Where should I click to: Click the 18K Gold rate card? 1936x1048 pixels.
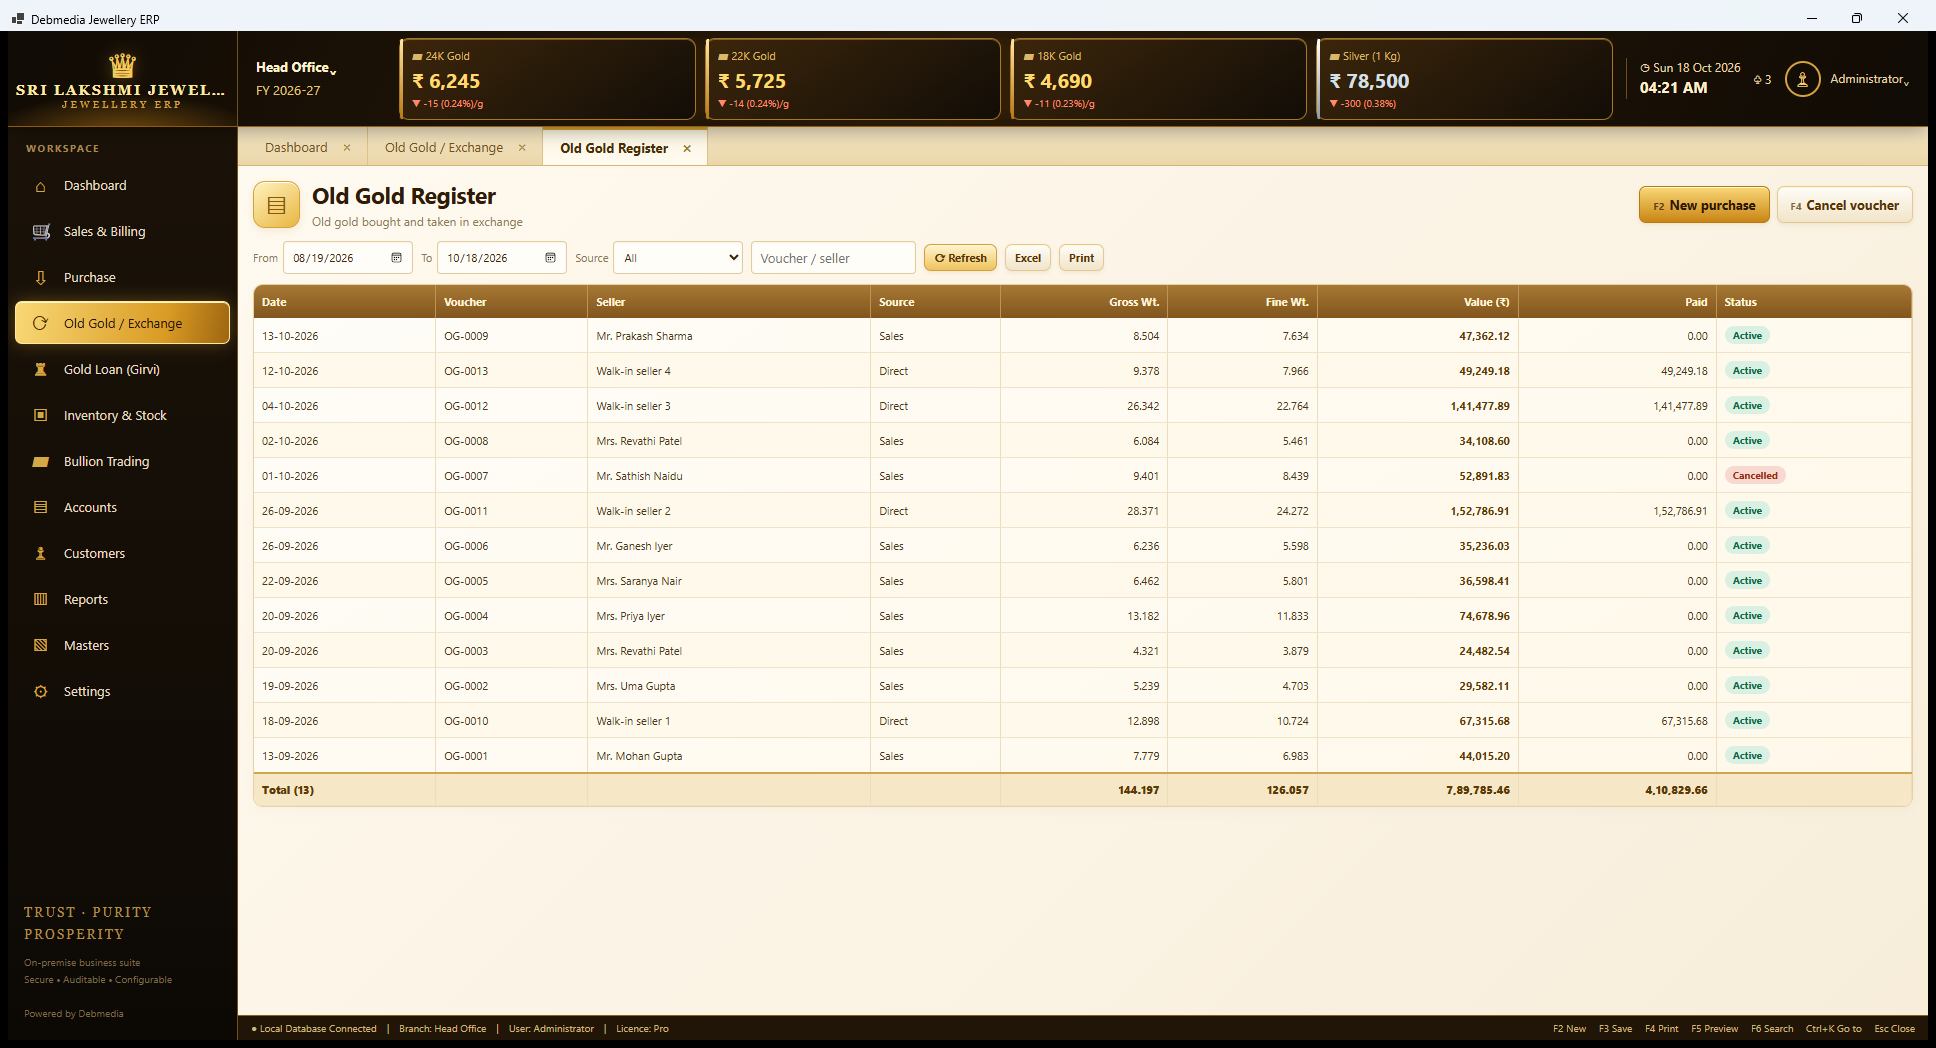(1159, 79)
